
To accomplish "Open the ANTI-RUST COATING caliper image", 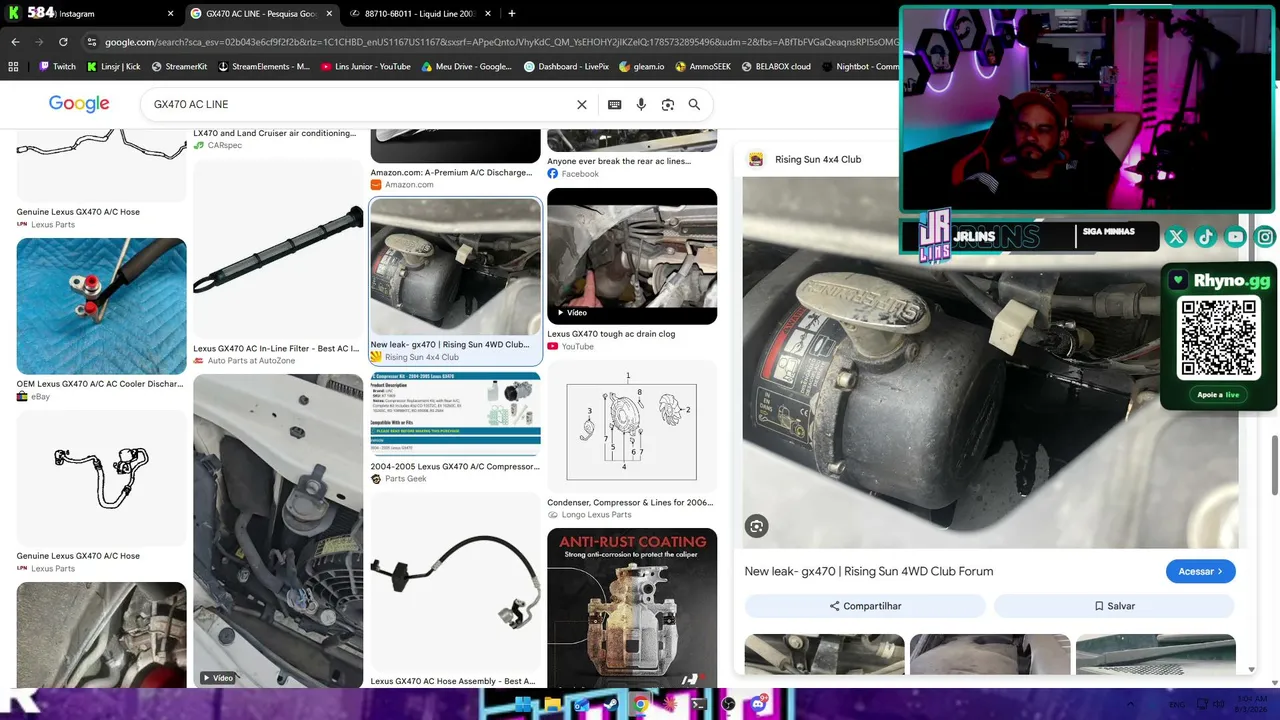I will pyautogui.click(x=632, y=608).
